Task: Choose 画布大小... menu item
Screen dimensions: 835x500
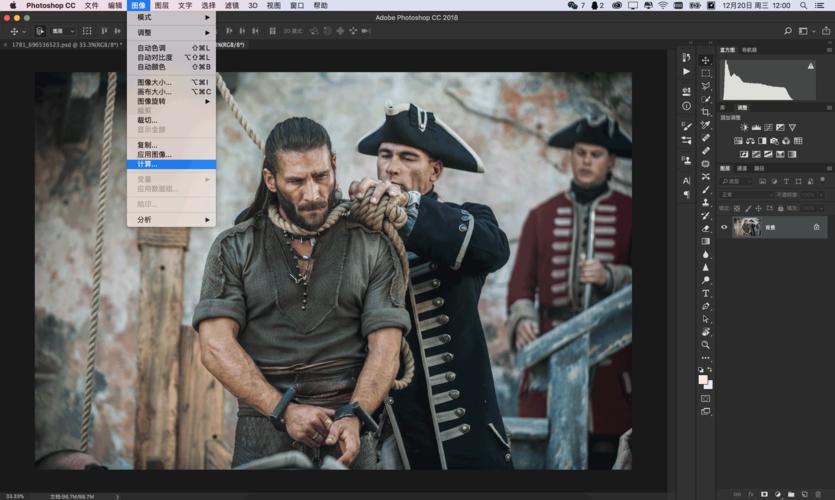Action: pyautogui.click(x=171, y=92)
